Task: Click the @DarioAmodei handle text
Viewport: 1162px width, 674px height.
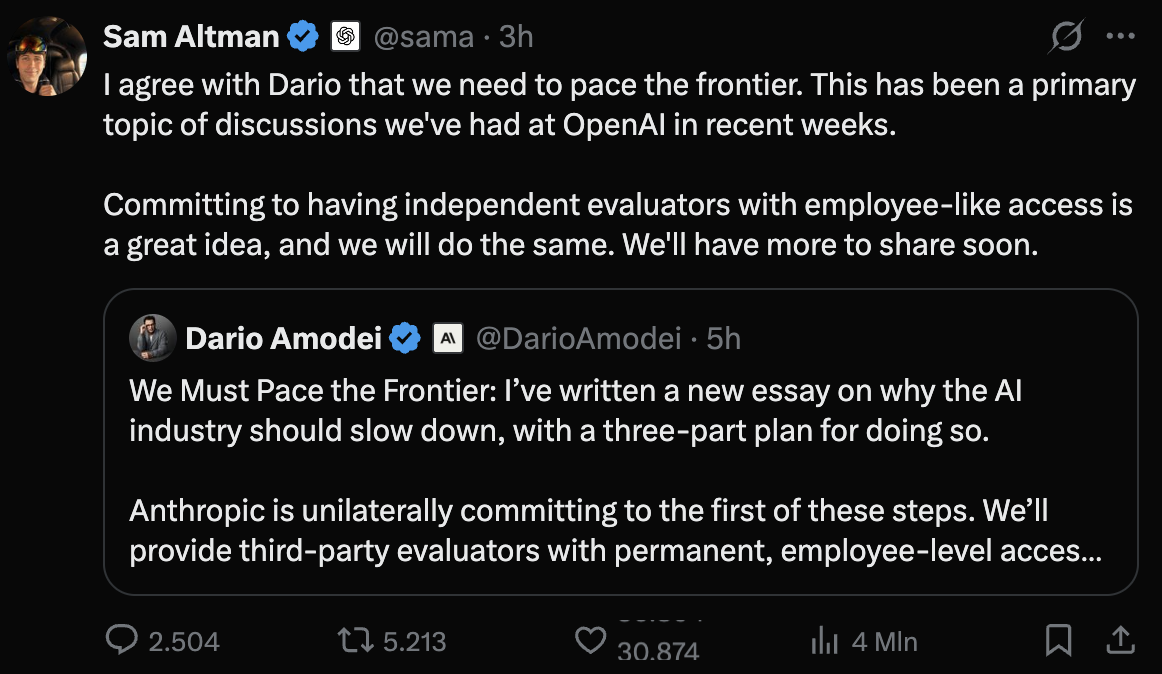Action: click(x=578, y=339)
